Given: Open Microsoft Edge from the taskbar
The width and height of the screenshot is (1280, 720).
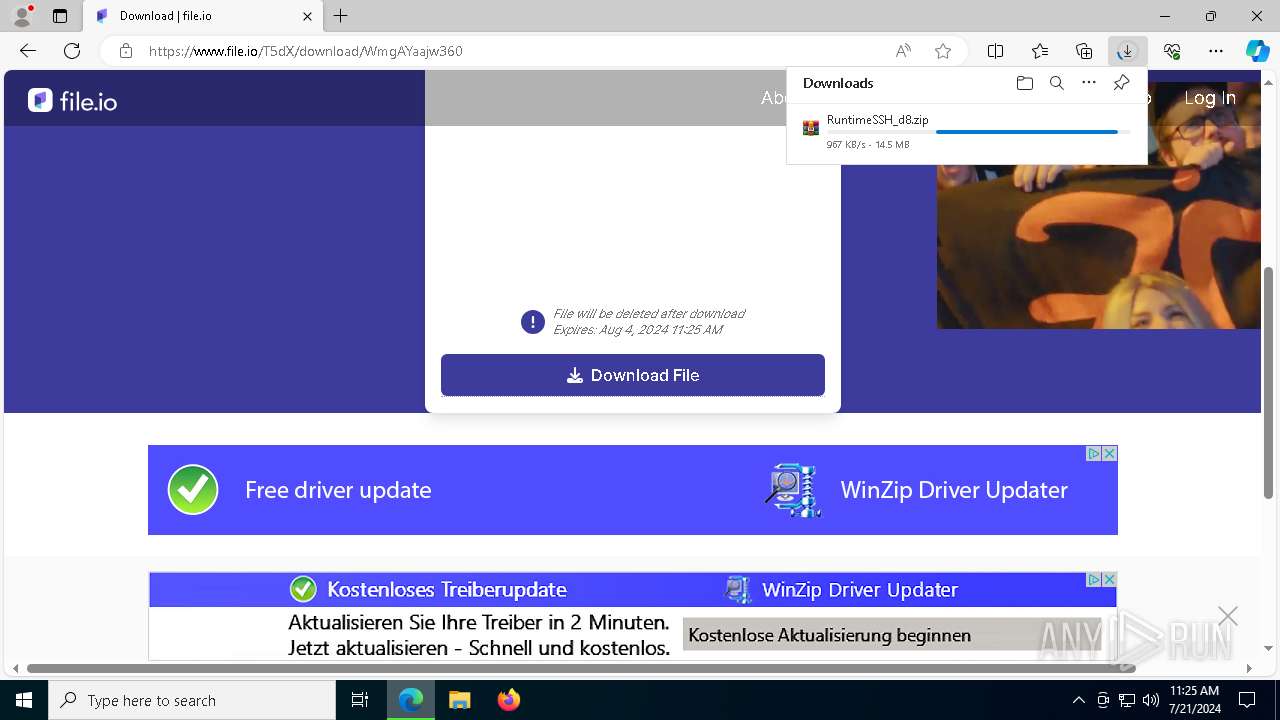Looking at the screenshot, I should [x=411, y=700].
